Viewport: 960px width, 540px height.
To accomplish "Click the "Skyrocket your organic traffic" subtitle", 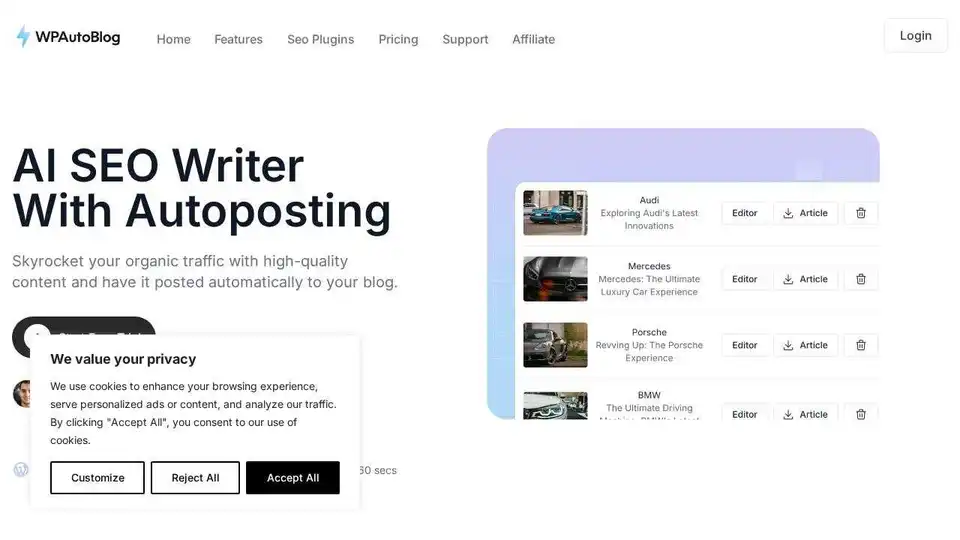I will 204,272.
